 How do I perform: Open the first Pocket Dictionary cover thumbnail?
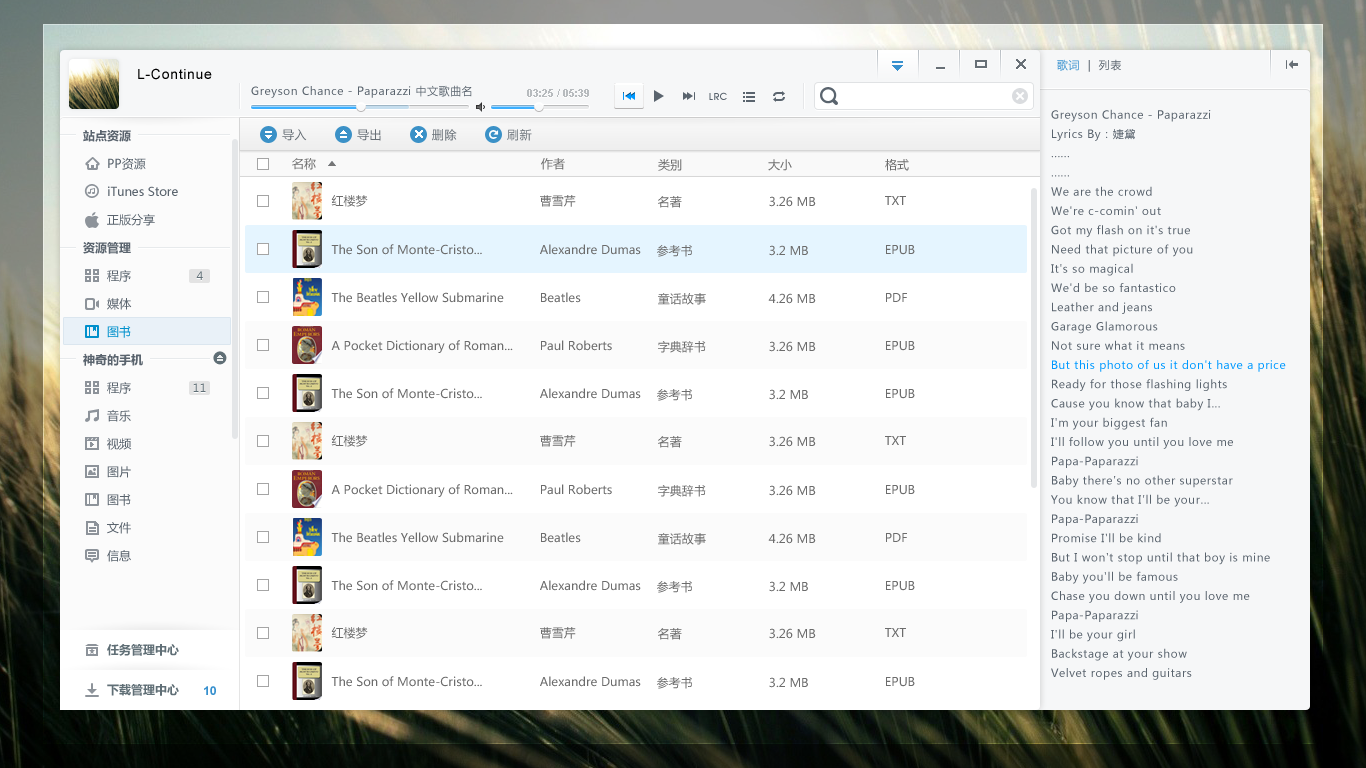click(307, 345)
